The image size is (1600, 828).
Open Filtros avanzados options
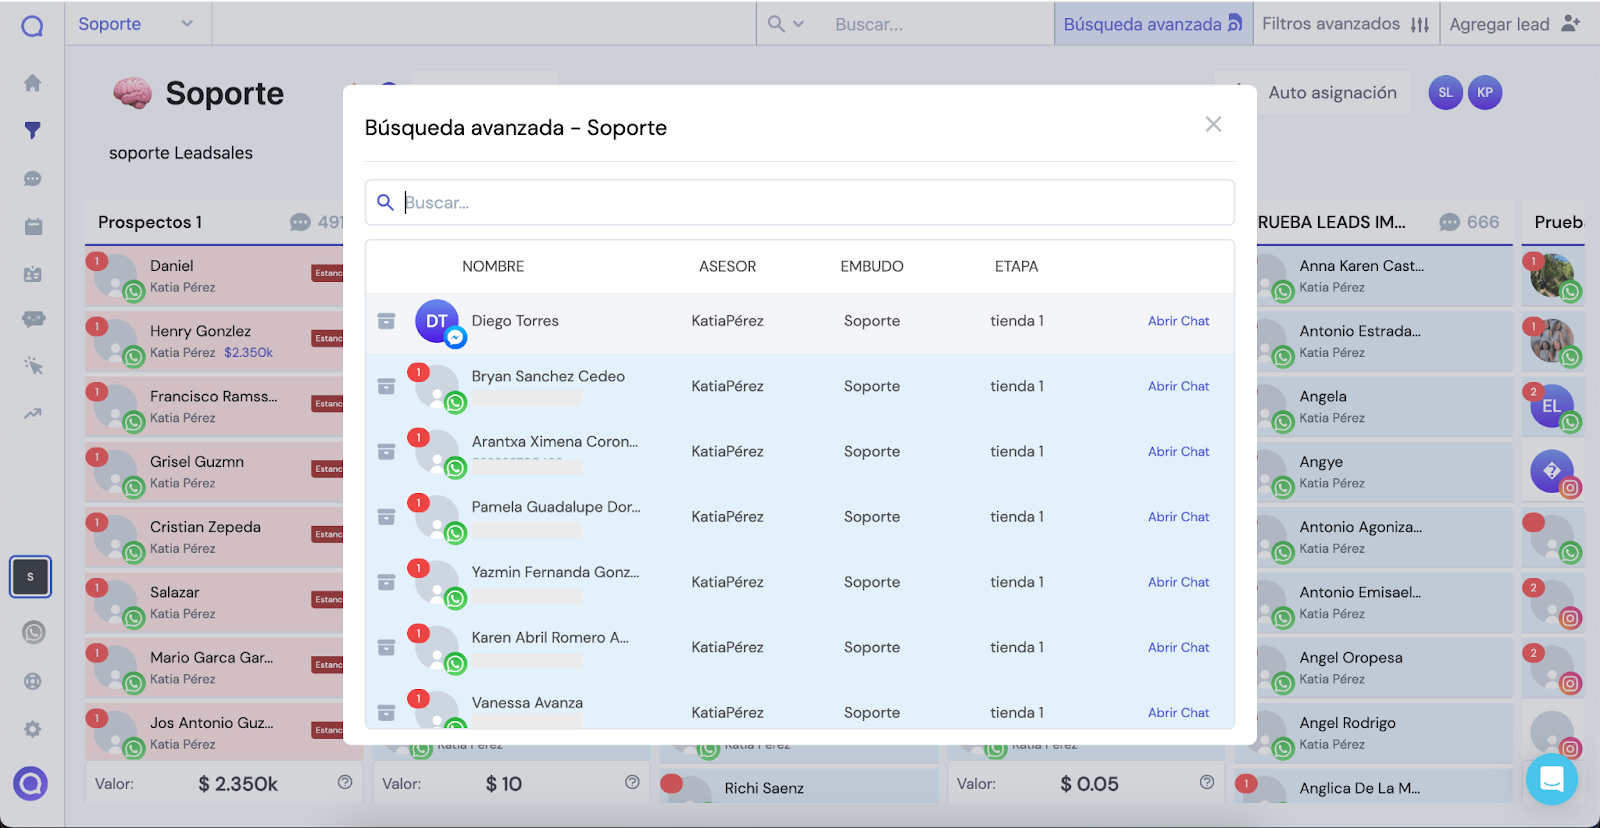pyautogui.click(x=1345, y=24)
